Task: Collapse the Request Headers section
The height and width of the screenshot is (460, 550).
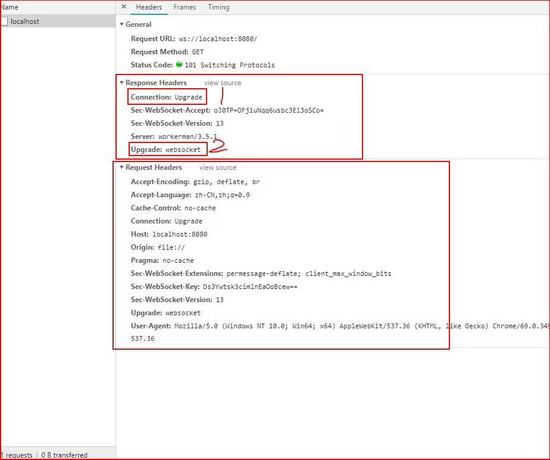Action: tap(122, 167)
